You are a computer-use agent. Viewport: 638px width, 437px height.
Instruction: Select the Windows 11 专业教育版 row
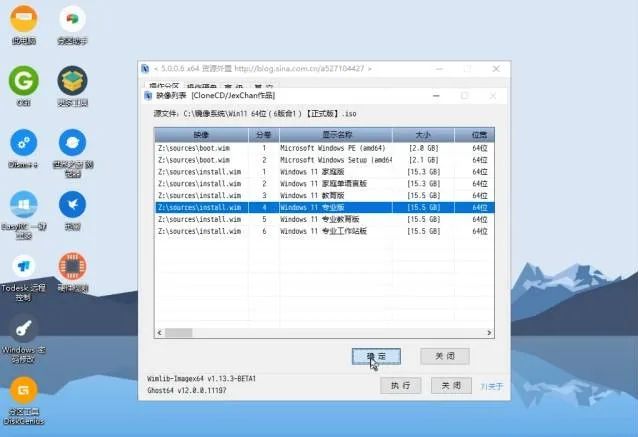pyautogui.click(x=325, y=219)
